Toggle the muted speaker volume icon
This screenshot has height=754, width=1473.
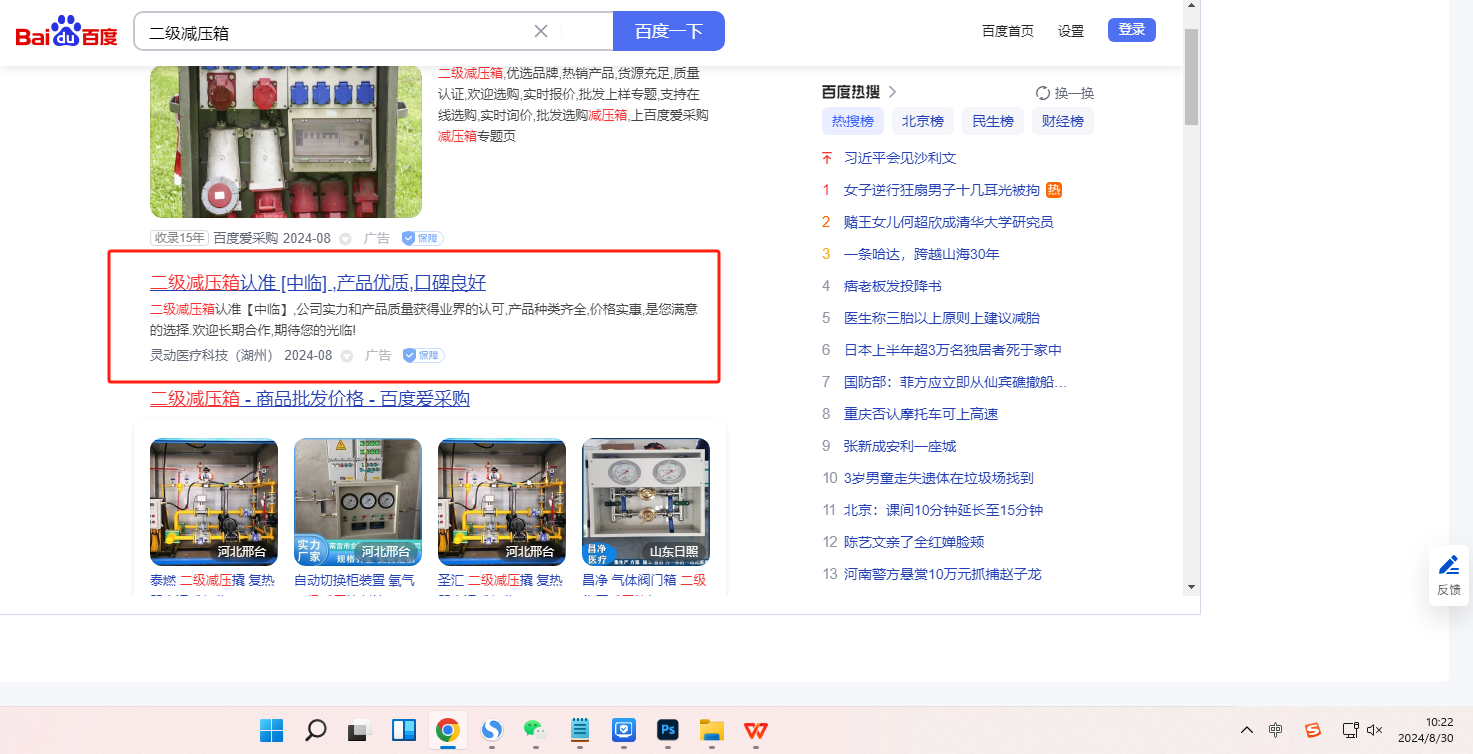(x=1375, y=730)
